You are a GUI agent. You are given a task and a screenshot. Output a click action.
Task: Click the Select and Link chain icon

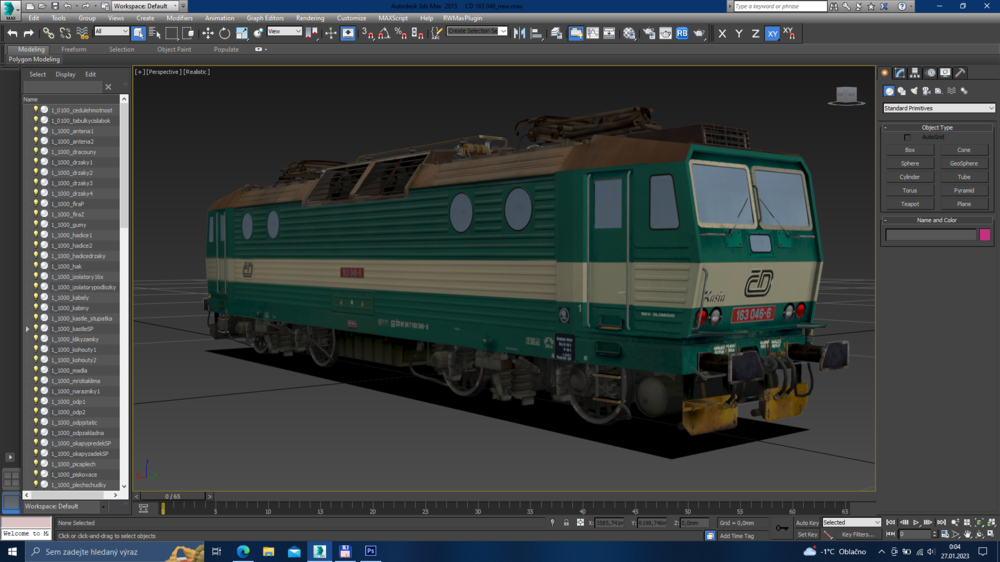pos(48,33)
